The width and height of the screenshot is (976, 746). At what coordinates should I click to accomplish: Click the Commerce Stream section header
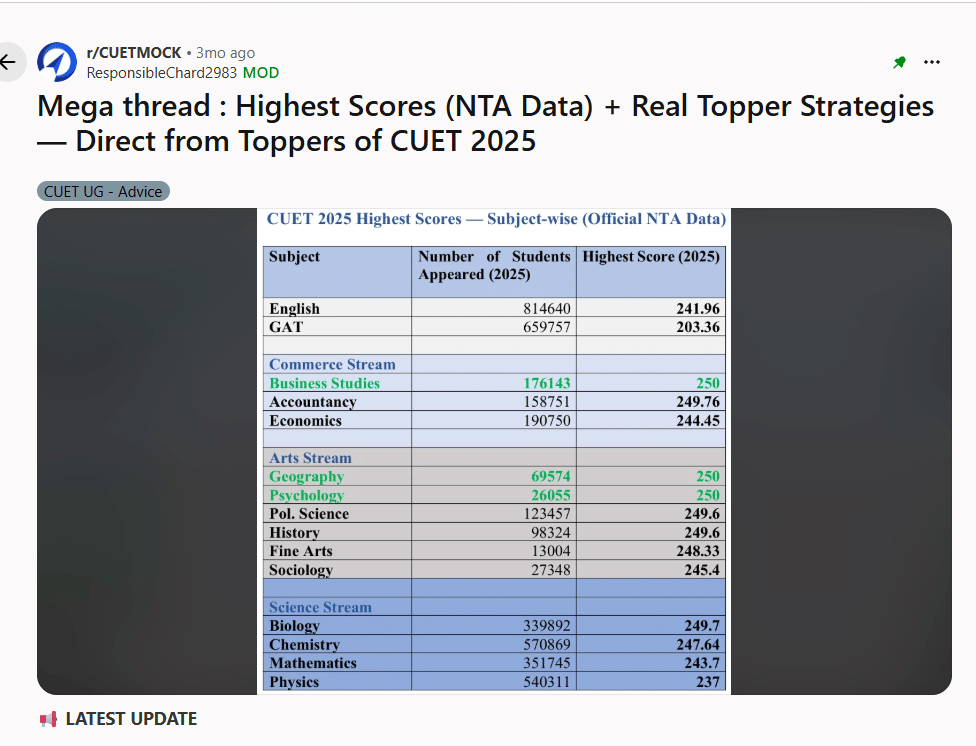332,364
